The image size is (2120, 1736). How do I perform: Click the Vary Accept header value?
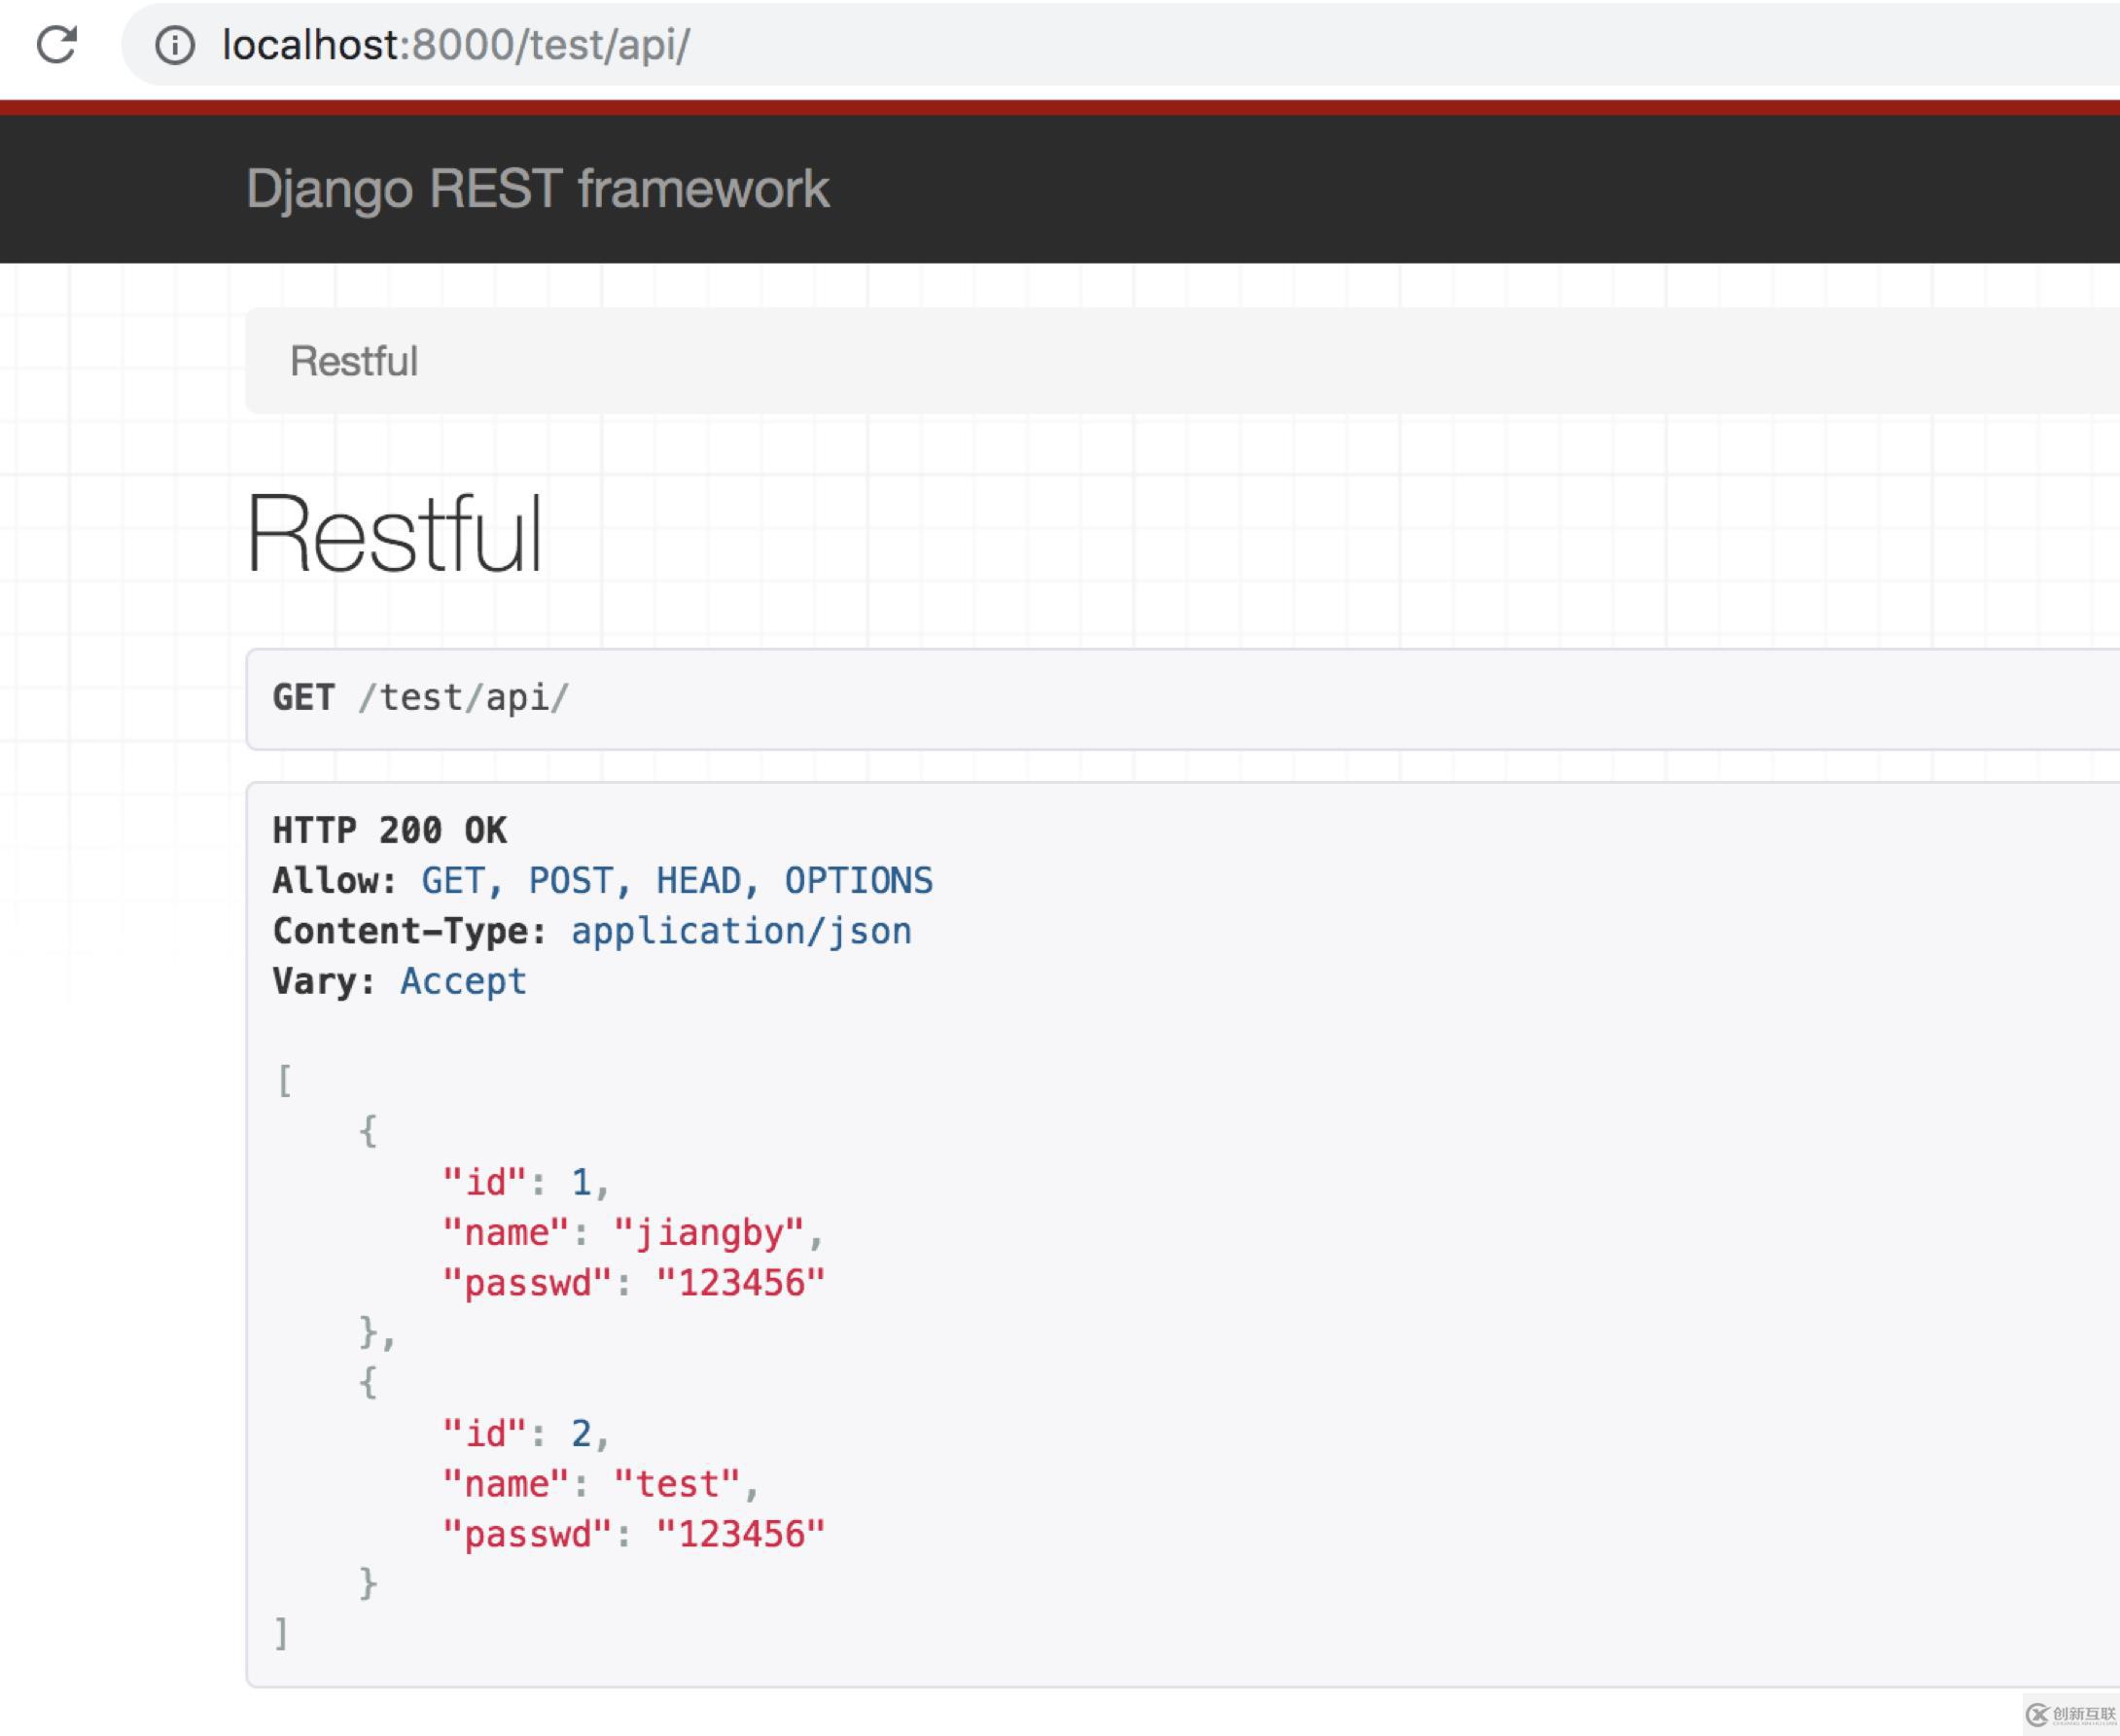(x=463, y=981)
